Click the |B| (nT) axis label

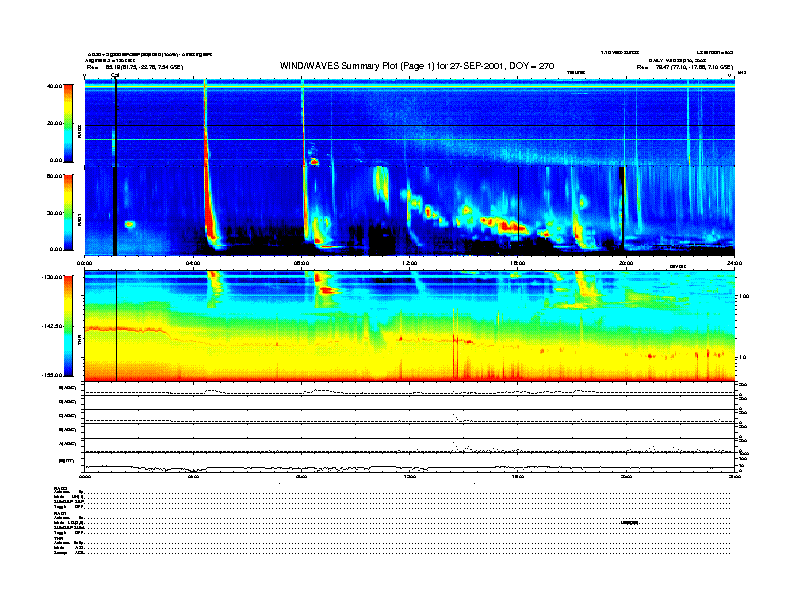point(67,461)
